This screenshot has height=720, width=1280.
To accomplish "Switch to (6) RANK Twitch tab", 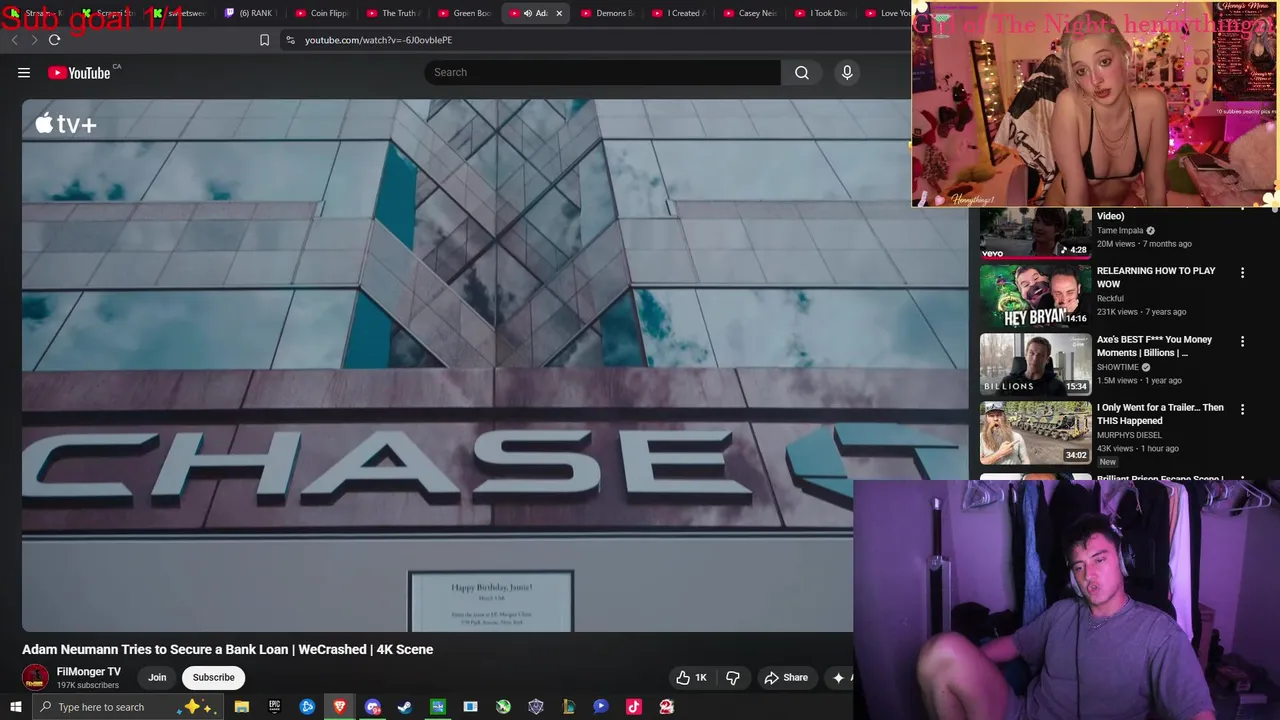I will click(x=250, y=13).
